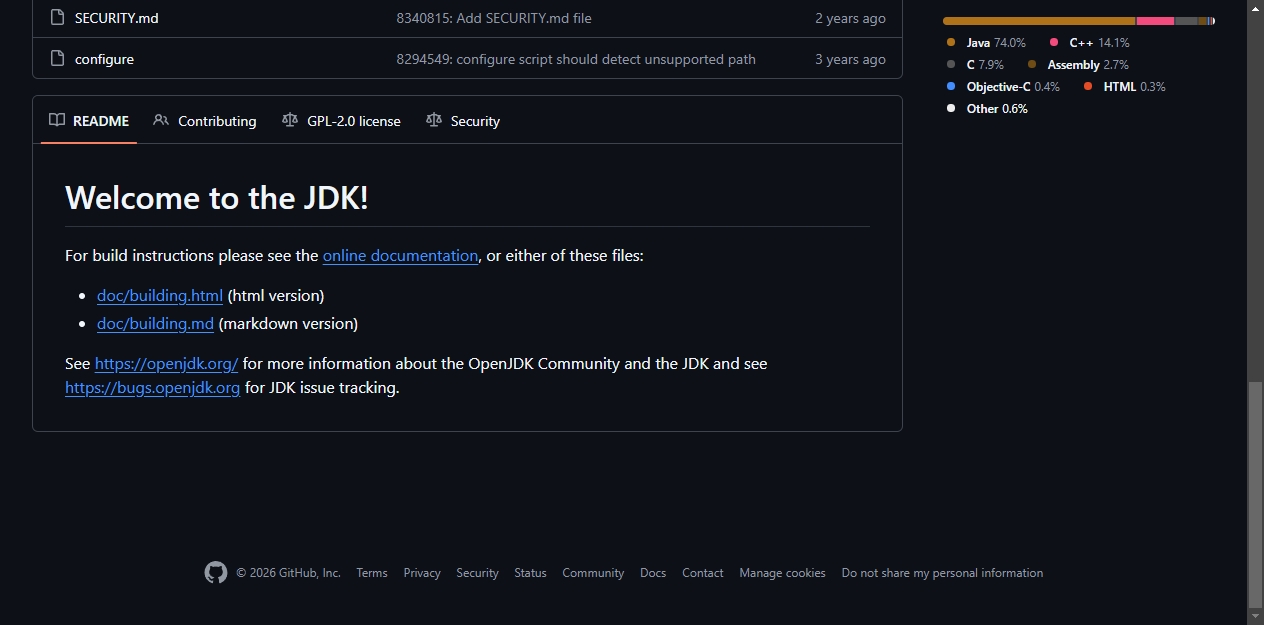Image resolution: width=1264 pixels, height=625 pixels.
Task: Click the Java segment of the language bar
Action: (x=1039, y=21)
